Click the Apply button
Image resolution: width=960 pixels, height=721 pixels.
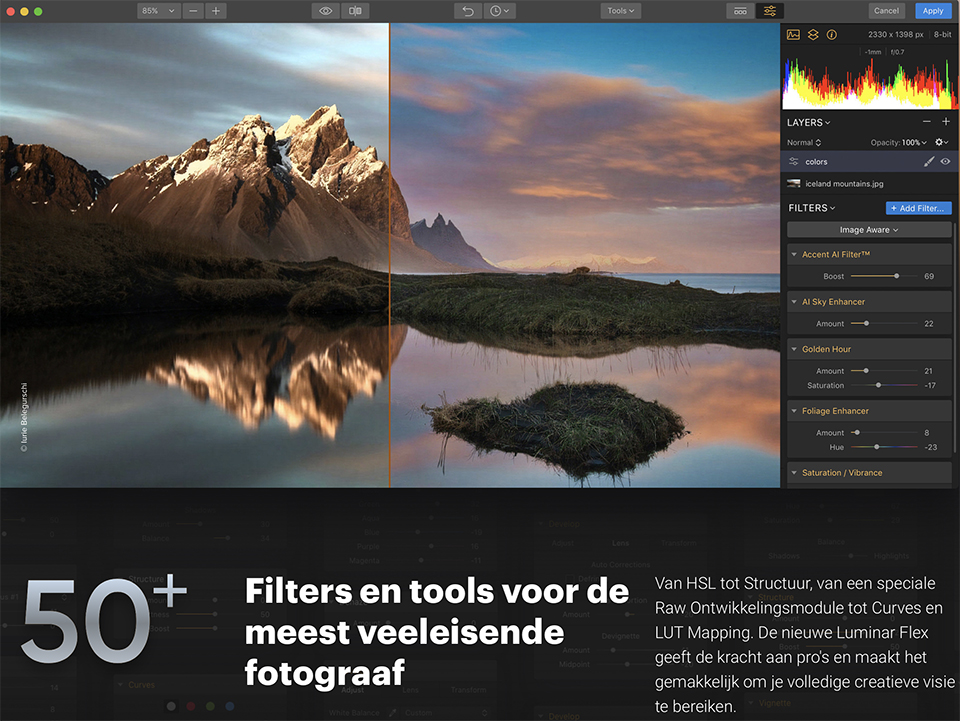932,11
